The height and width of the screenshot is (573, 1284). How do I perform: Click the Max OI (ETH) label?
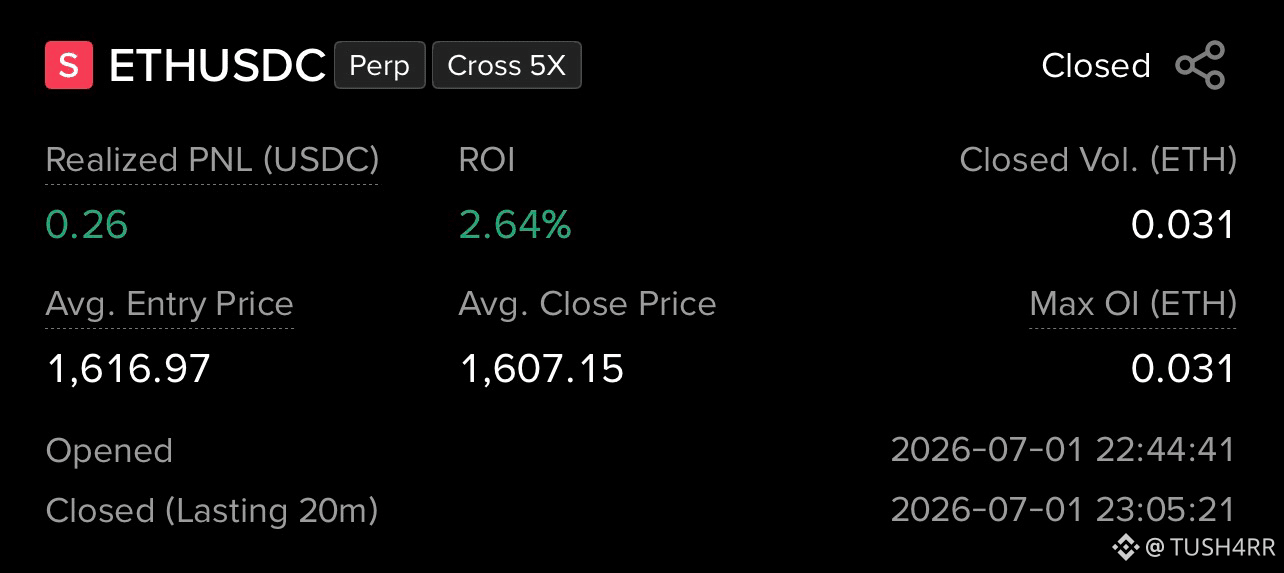1133,304
